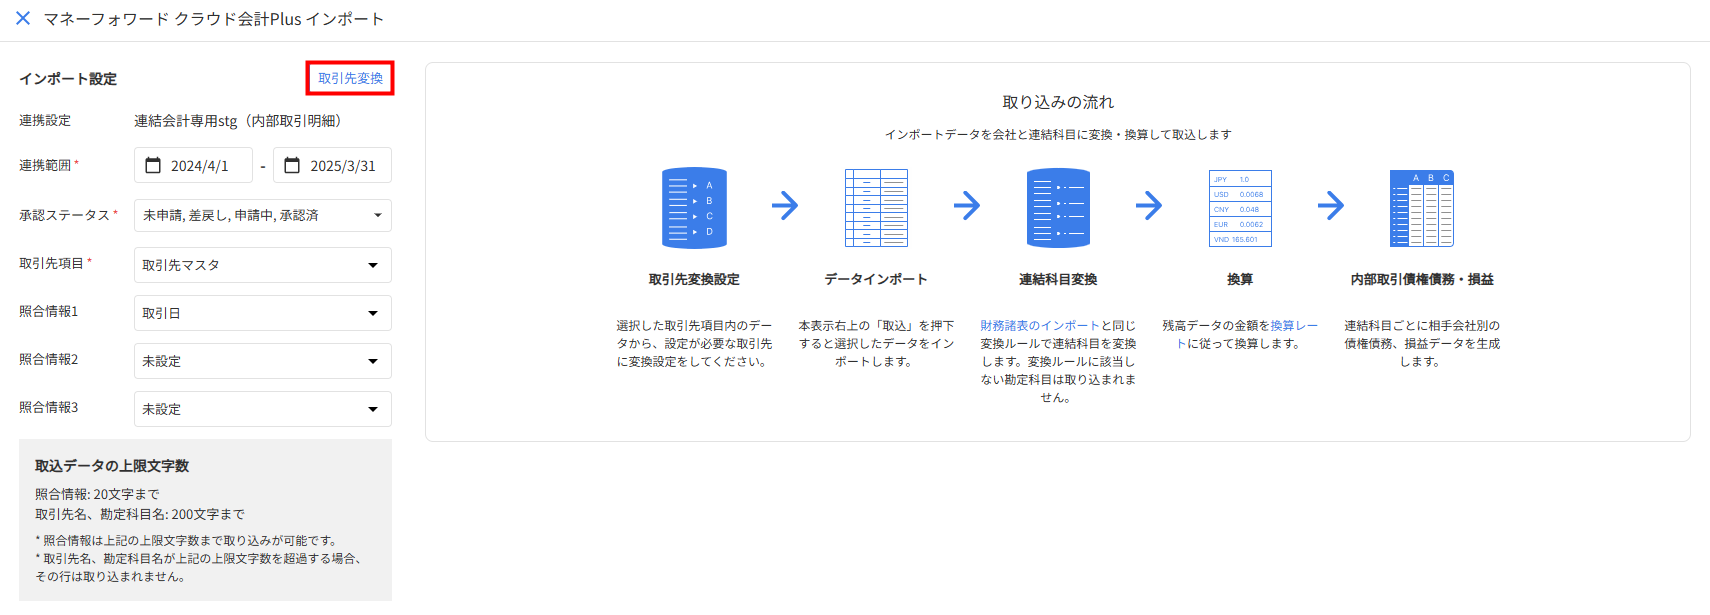This screenshot has width=1710, height=615.
Task: Click the 照合情報: 20文字まで text
Action: pyautogui.click(x=97, y=494)
